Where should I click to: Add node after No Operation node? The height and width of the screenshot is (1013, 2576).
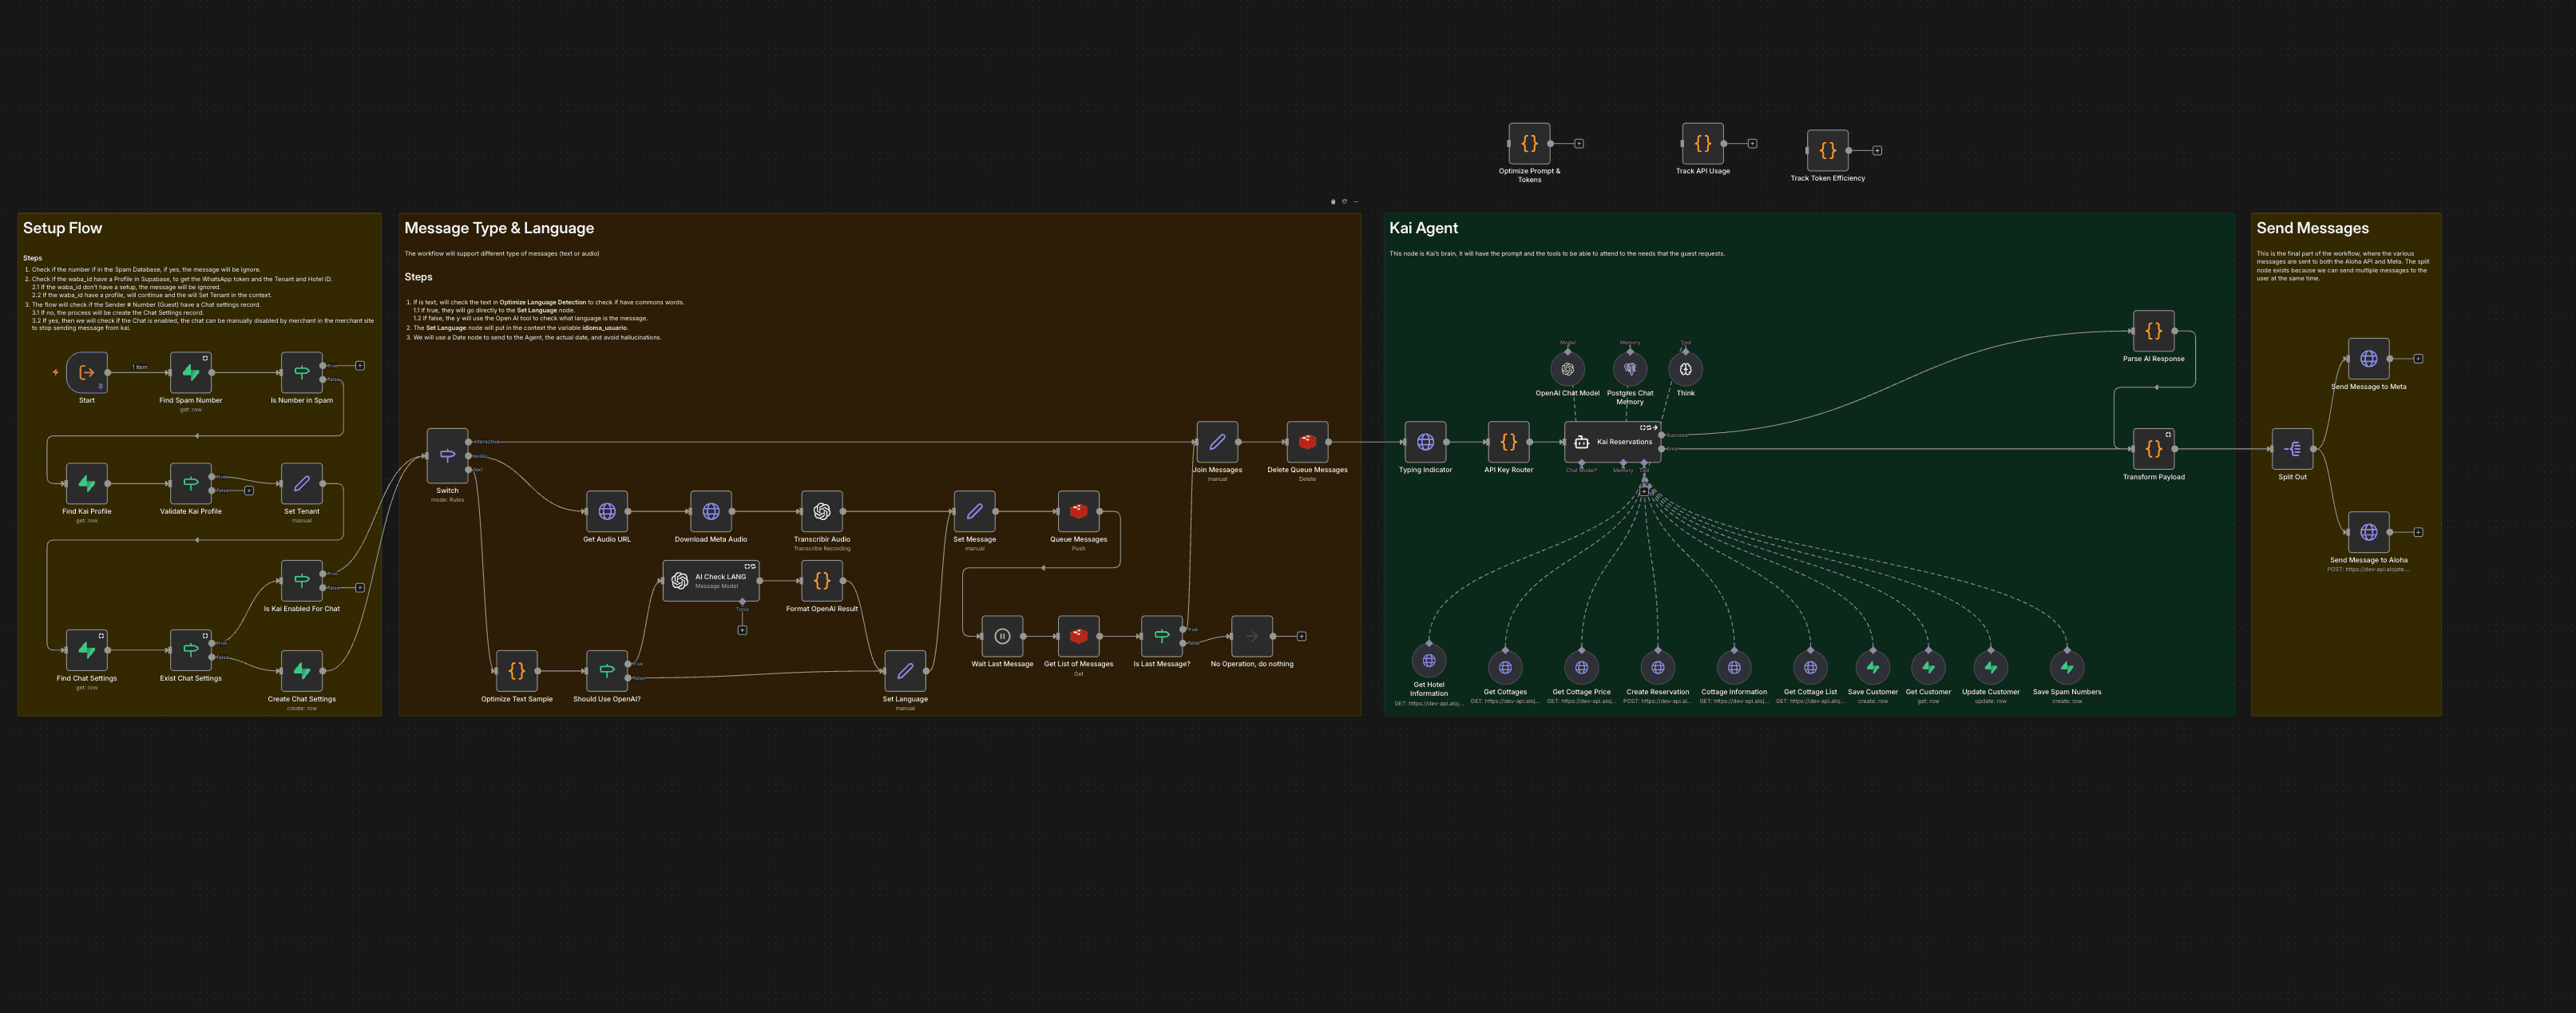tap(1301, 636)
